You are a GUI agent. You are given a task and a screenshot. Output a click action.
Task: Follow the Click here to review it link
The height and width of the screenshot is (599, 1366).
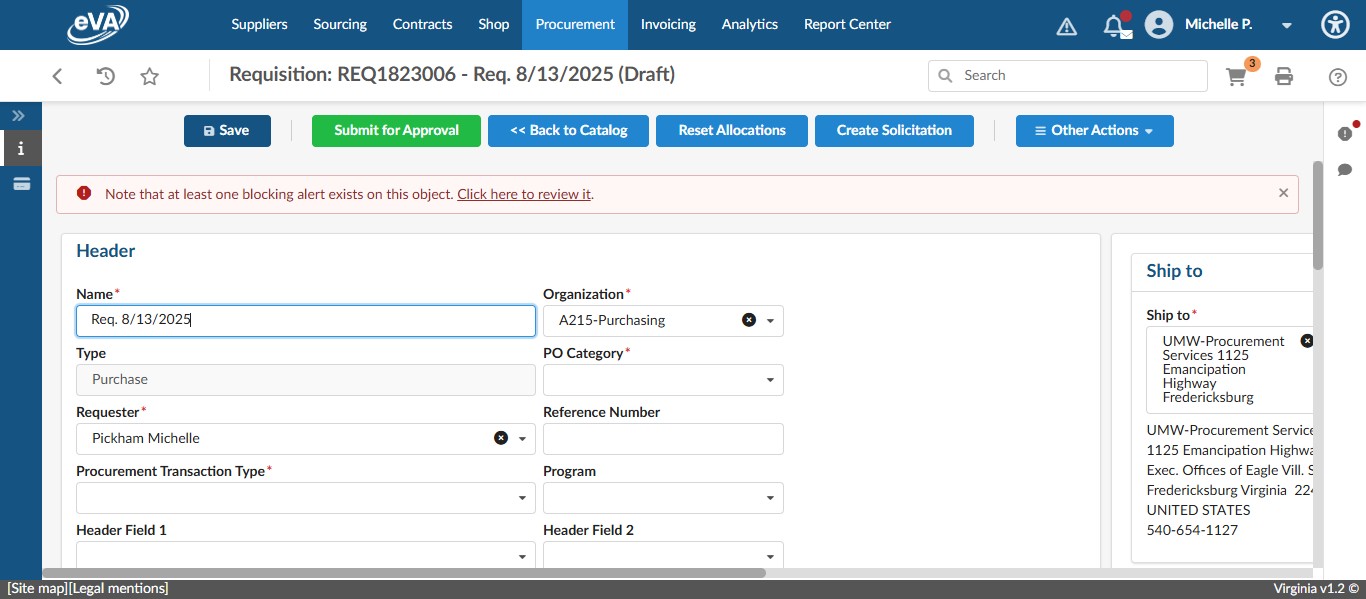click(x=523, y=193)
